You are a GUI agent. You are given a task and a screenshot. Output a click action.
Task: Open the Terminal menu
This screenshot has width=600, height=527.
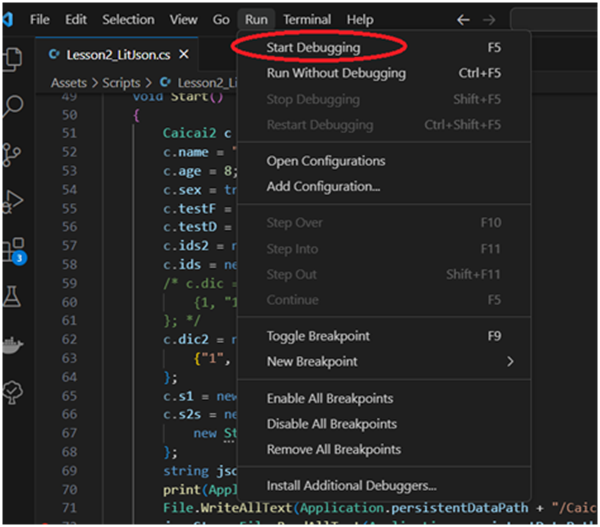307,20
